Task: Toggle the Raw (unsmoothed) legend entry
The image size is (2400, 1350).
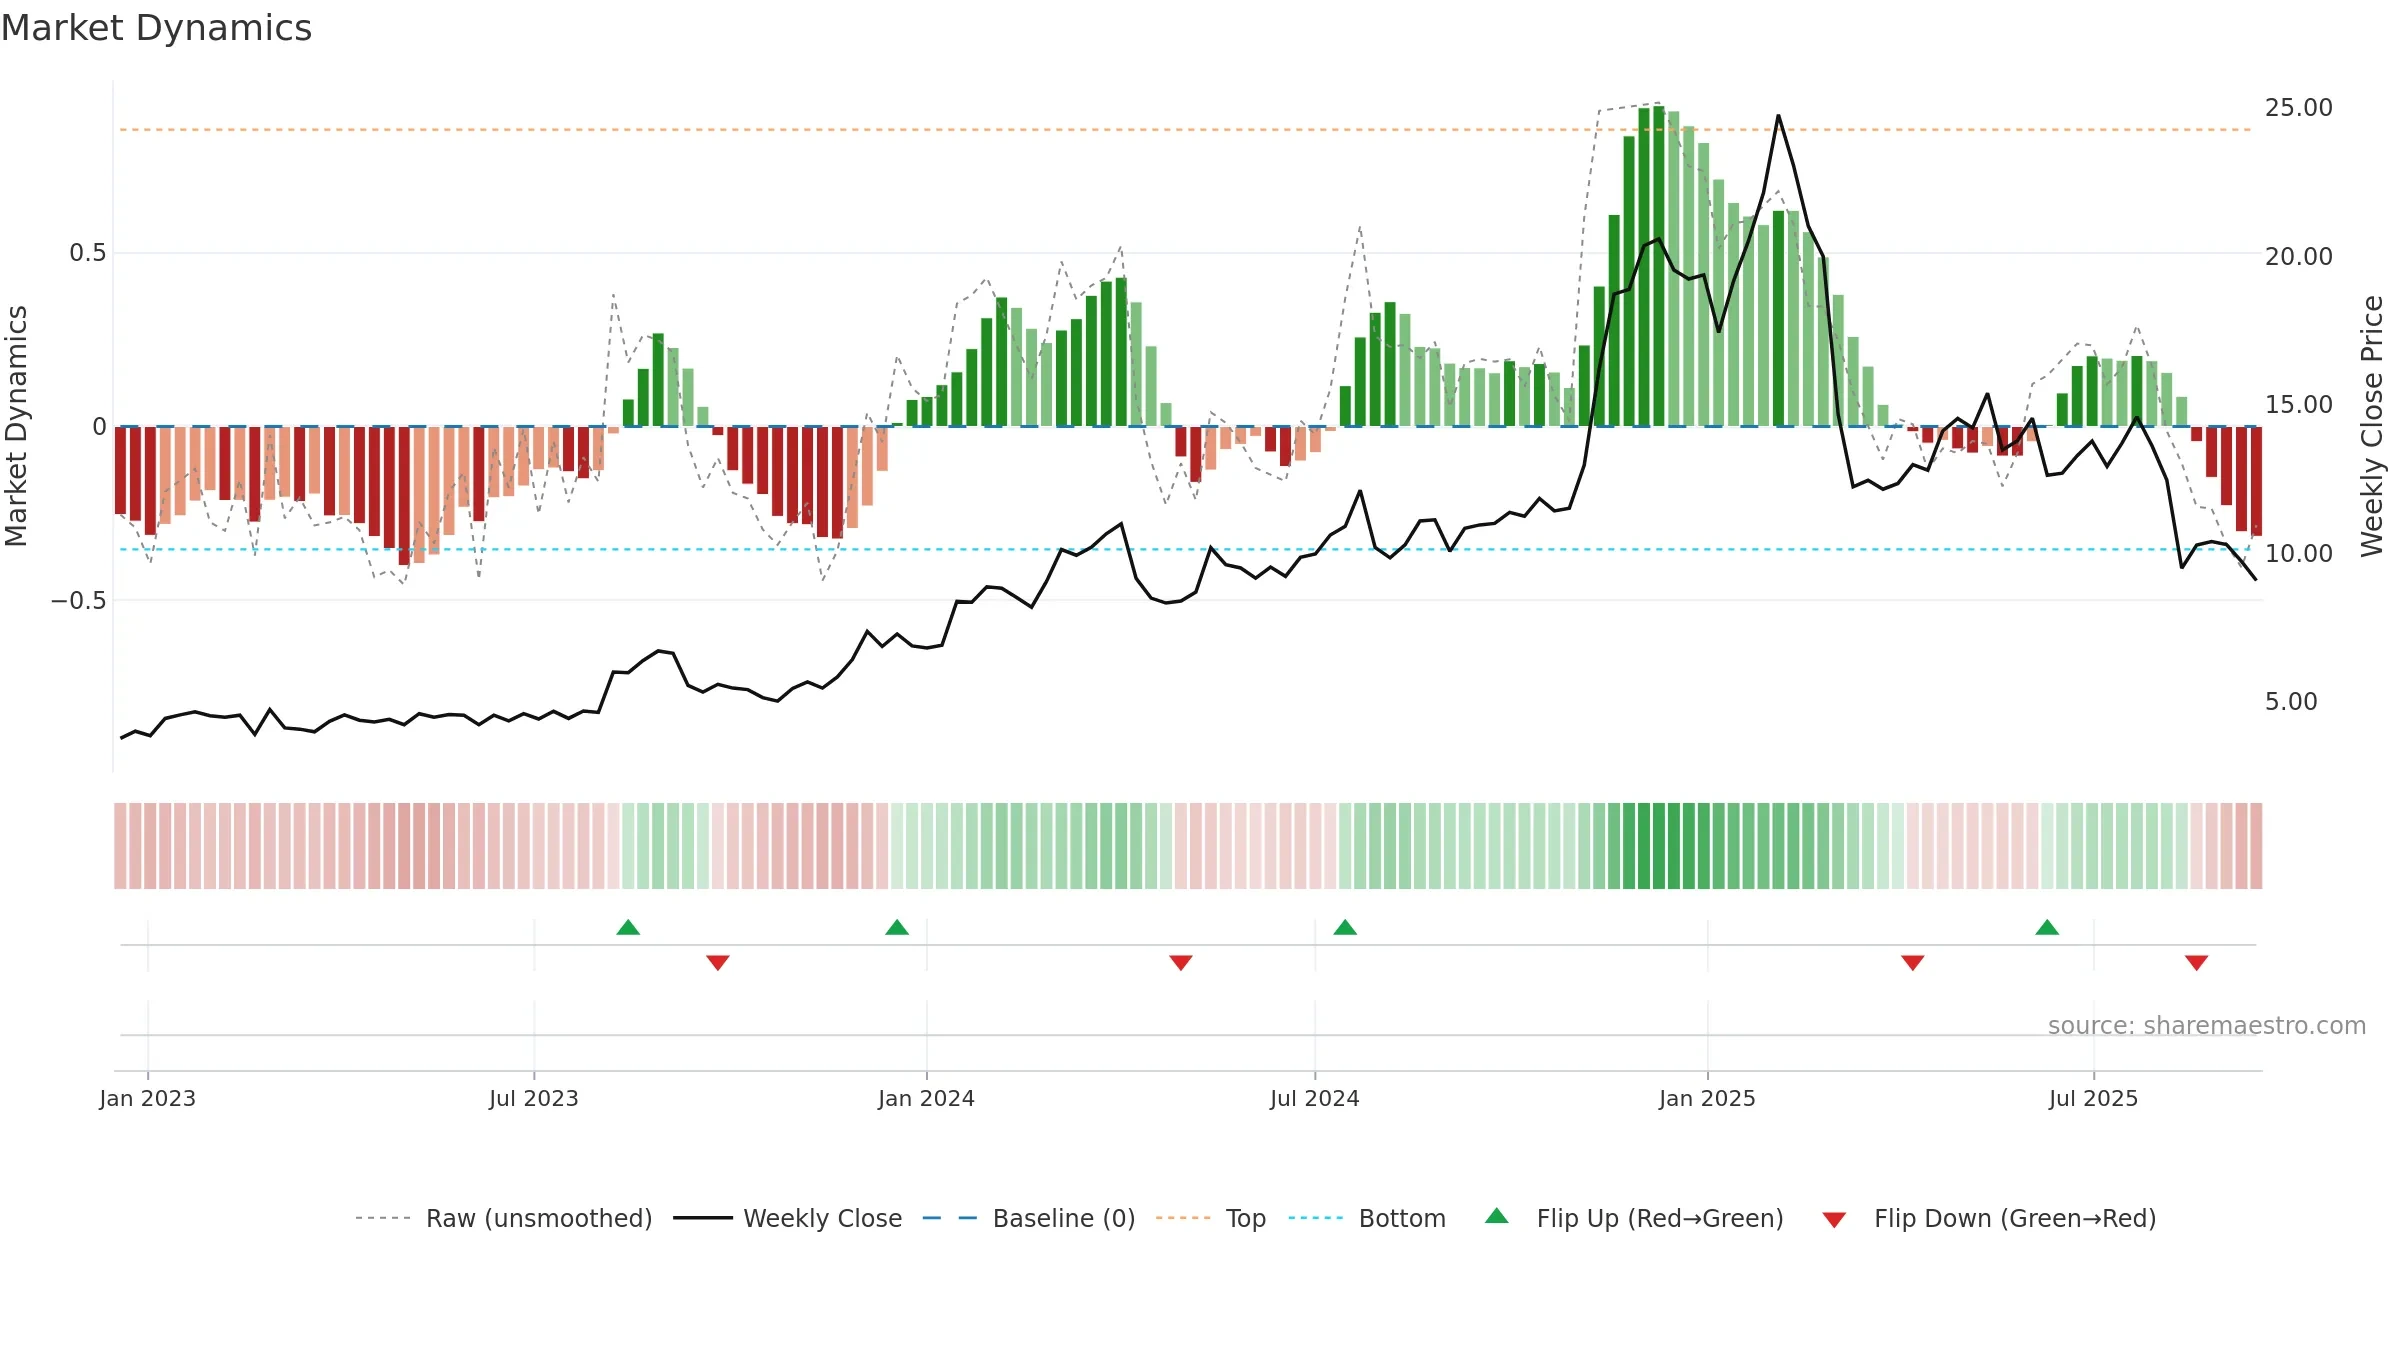Action: (x=503, y=1218)
